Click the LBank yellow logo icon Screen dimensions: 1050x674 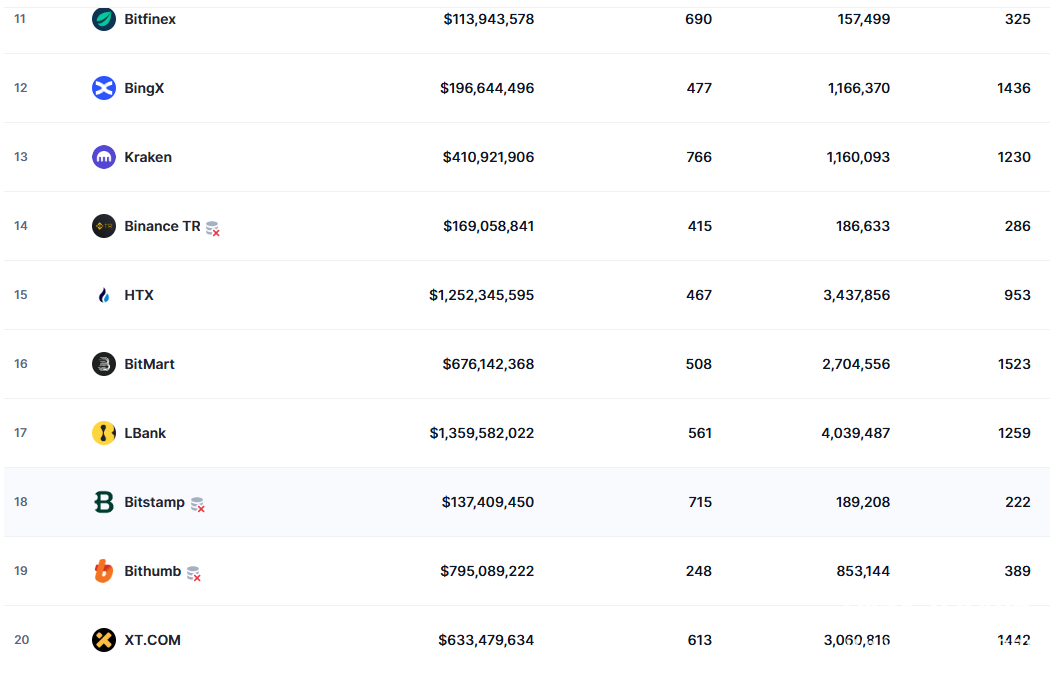coord(104,433)
